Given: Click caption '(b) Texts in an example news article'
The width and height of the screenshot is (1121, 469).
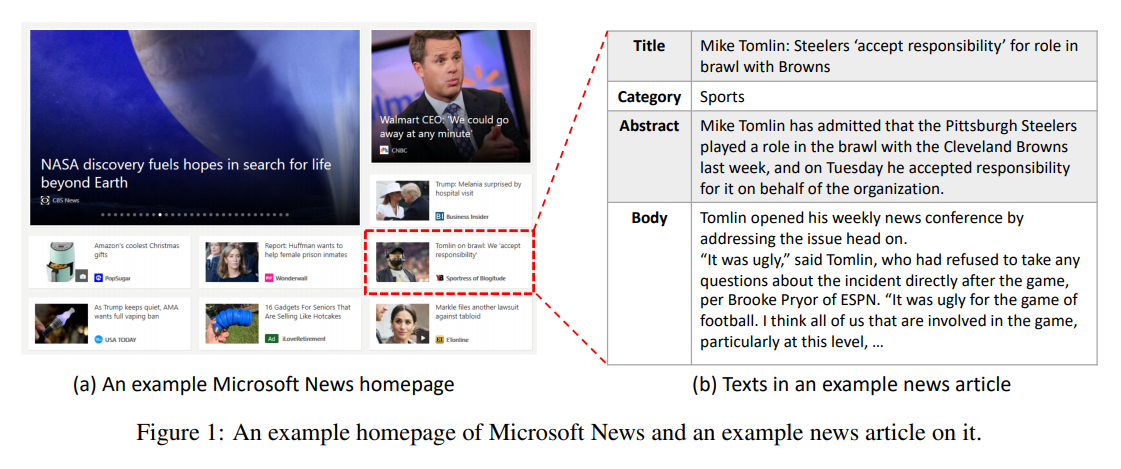Looking at the screenshot, I should pyautogui.click(x=851, y=385).
